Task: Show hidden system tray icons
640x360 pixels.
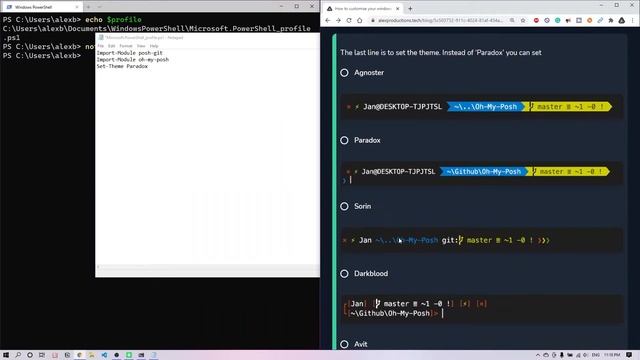Action: [x=538, y=355]
